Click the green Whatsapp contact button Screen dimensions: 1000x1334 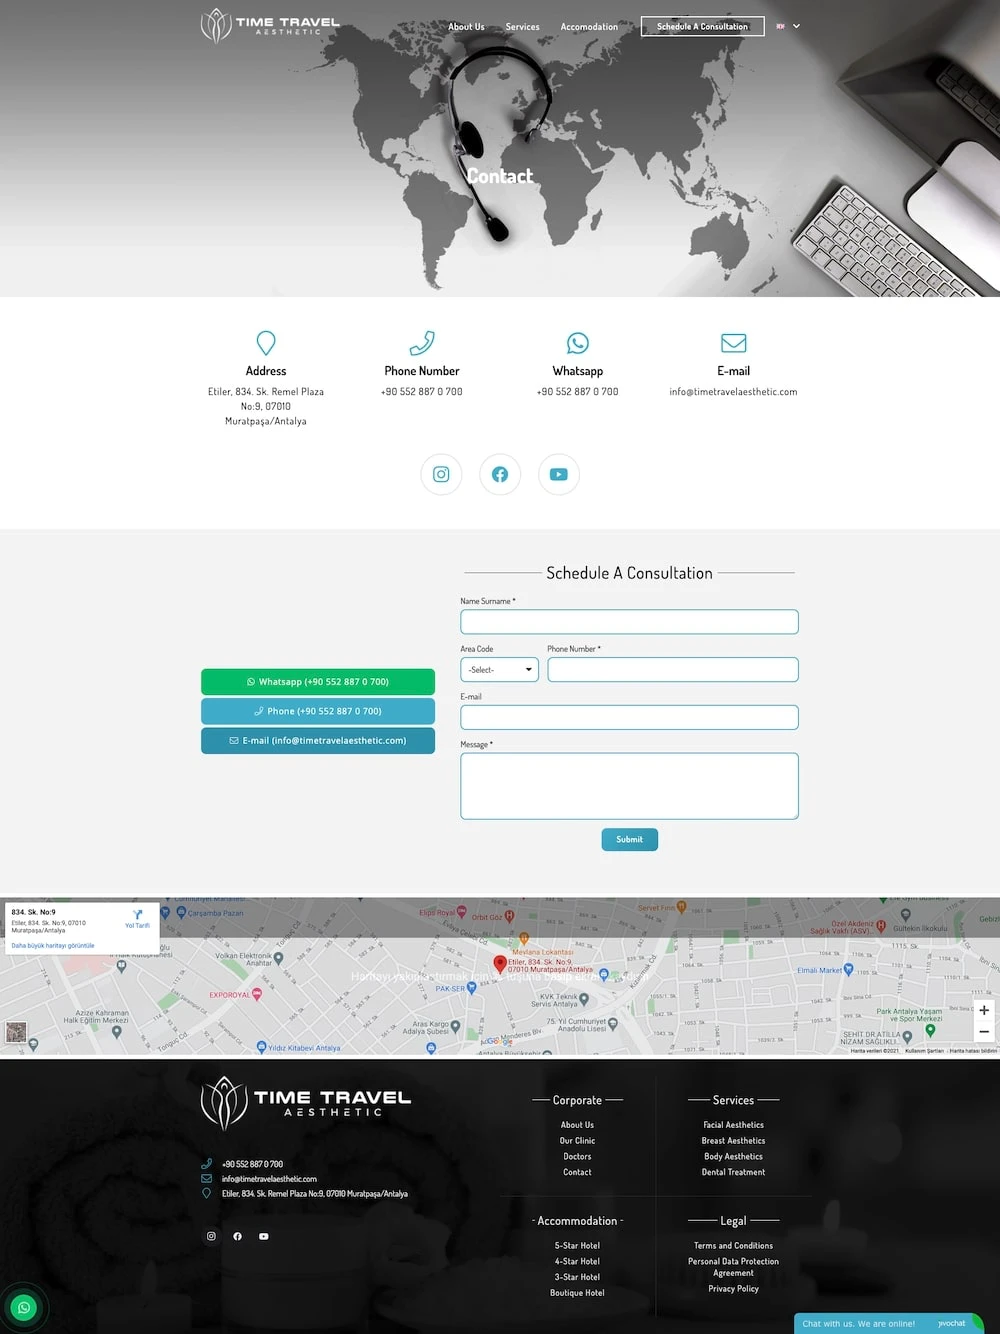pyautogui.click(x=318, y=682)
